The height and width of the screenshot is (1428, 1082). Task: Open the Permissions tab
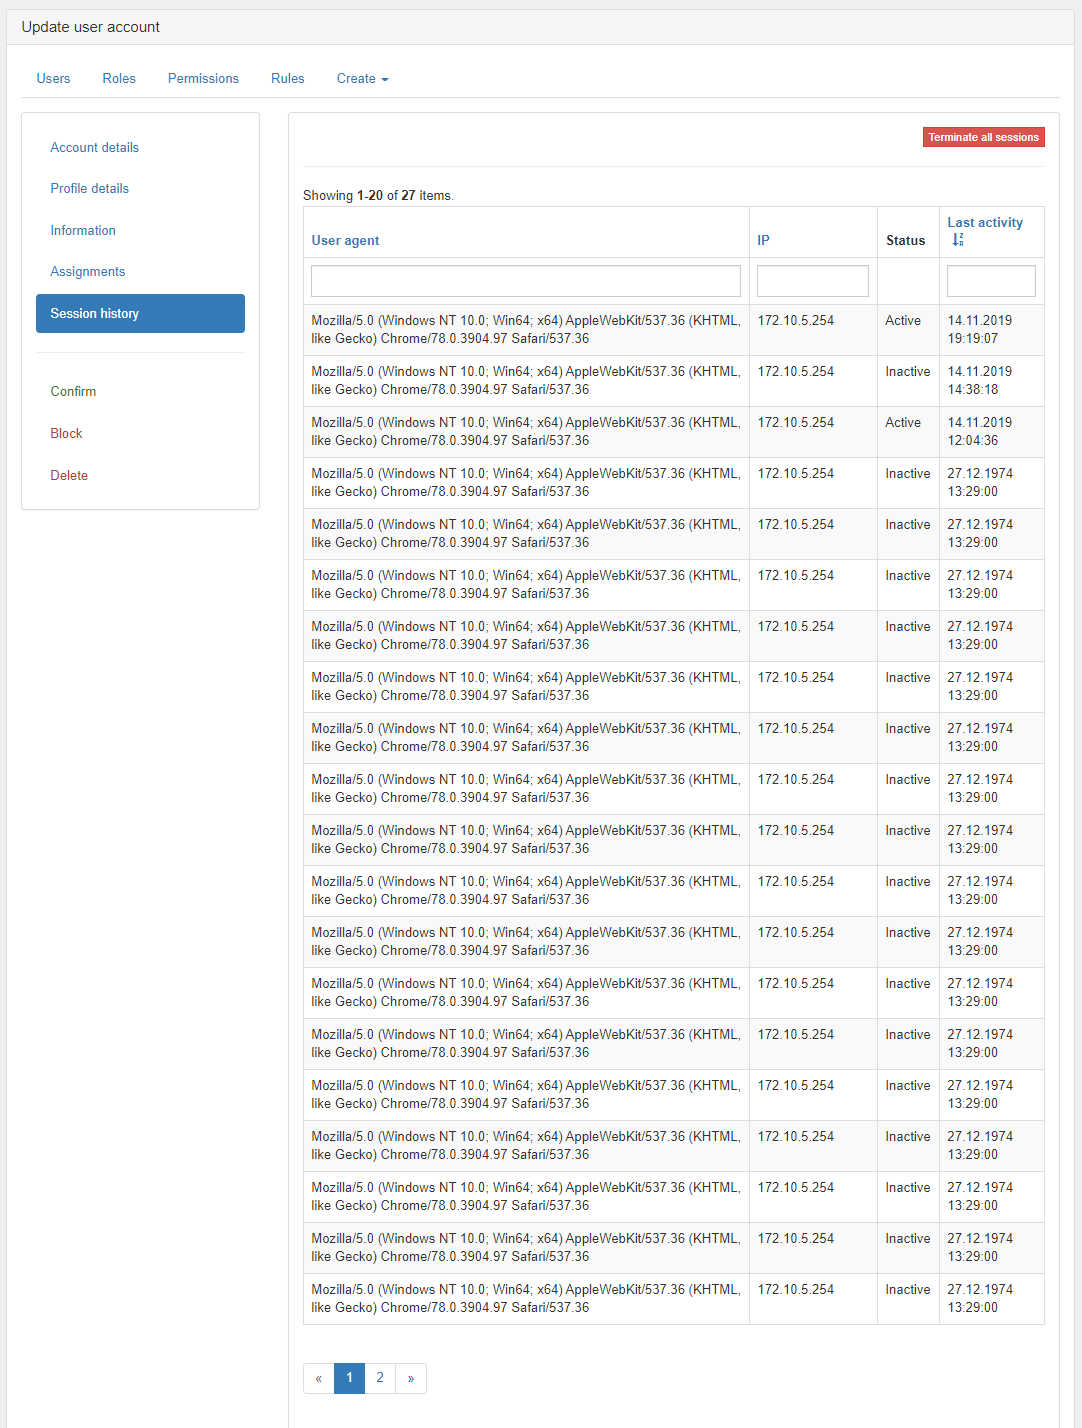(203, 78)
